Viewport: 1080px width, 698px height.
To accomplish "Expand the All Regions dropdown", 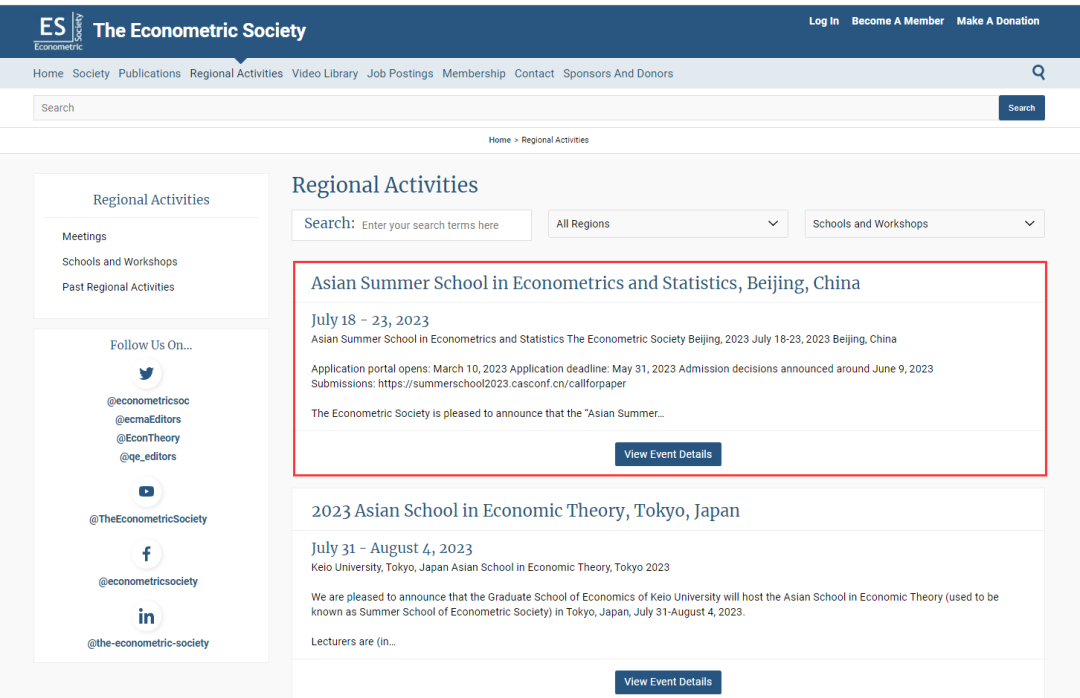I will (x=667, y=224).
